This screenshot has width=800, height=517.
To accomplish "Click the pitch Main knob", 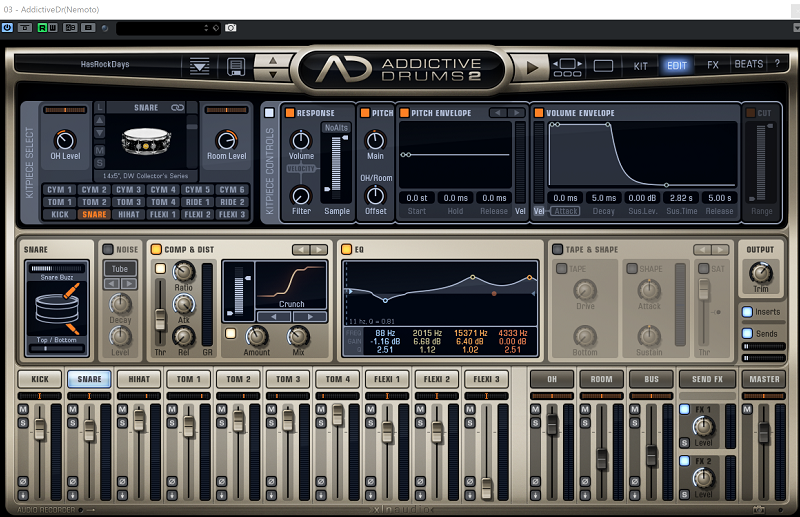I will coord(375,140).
